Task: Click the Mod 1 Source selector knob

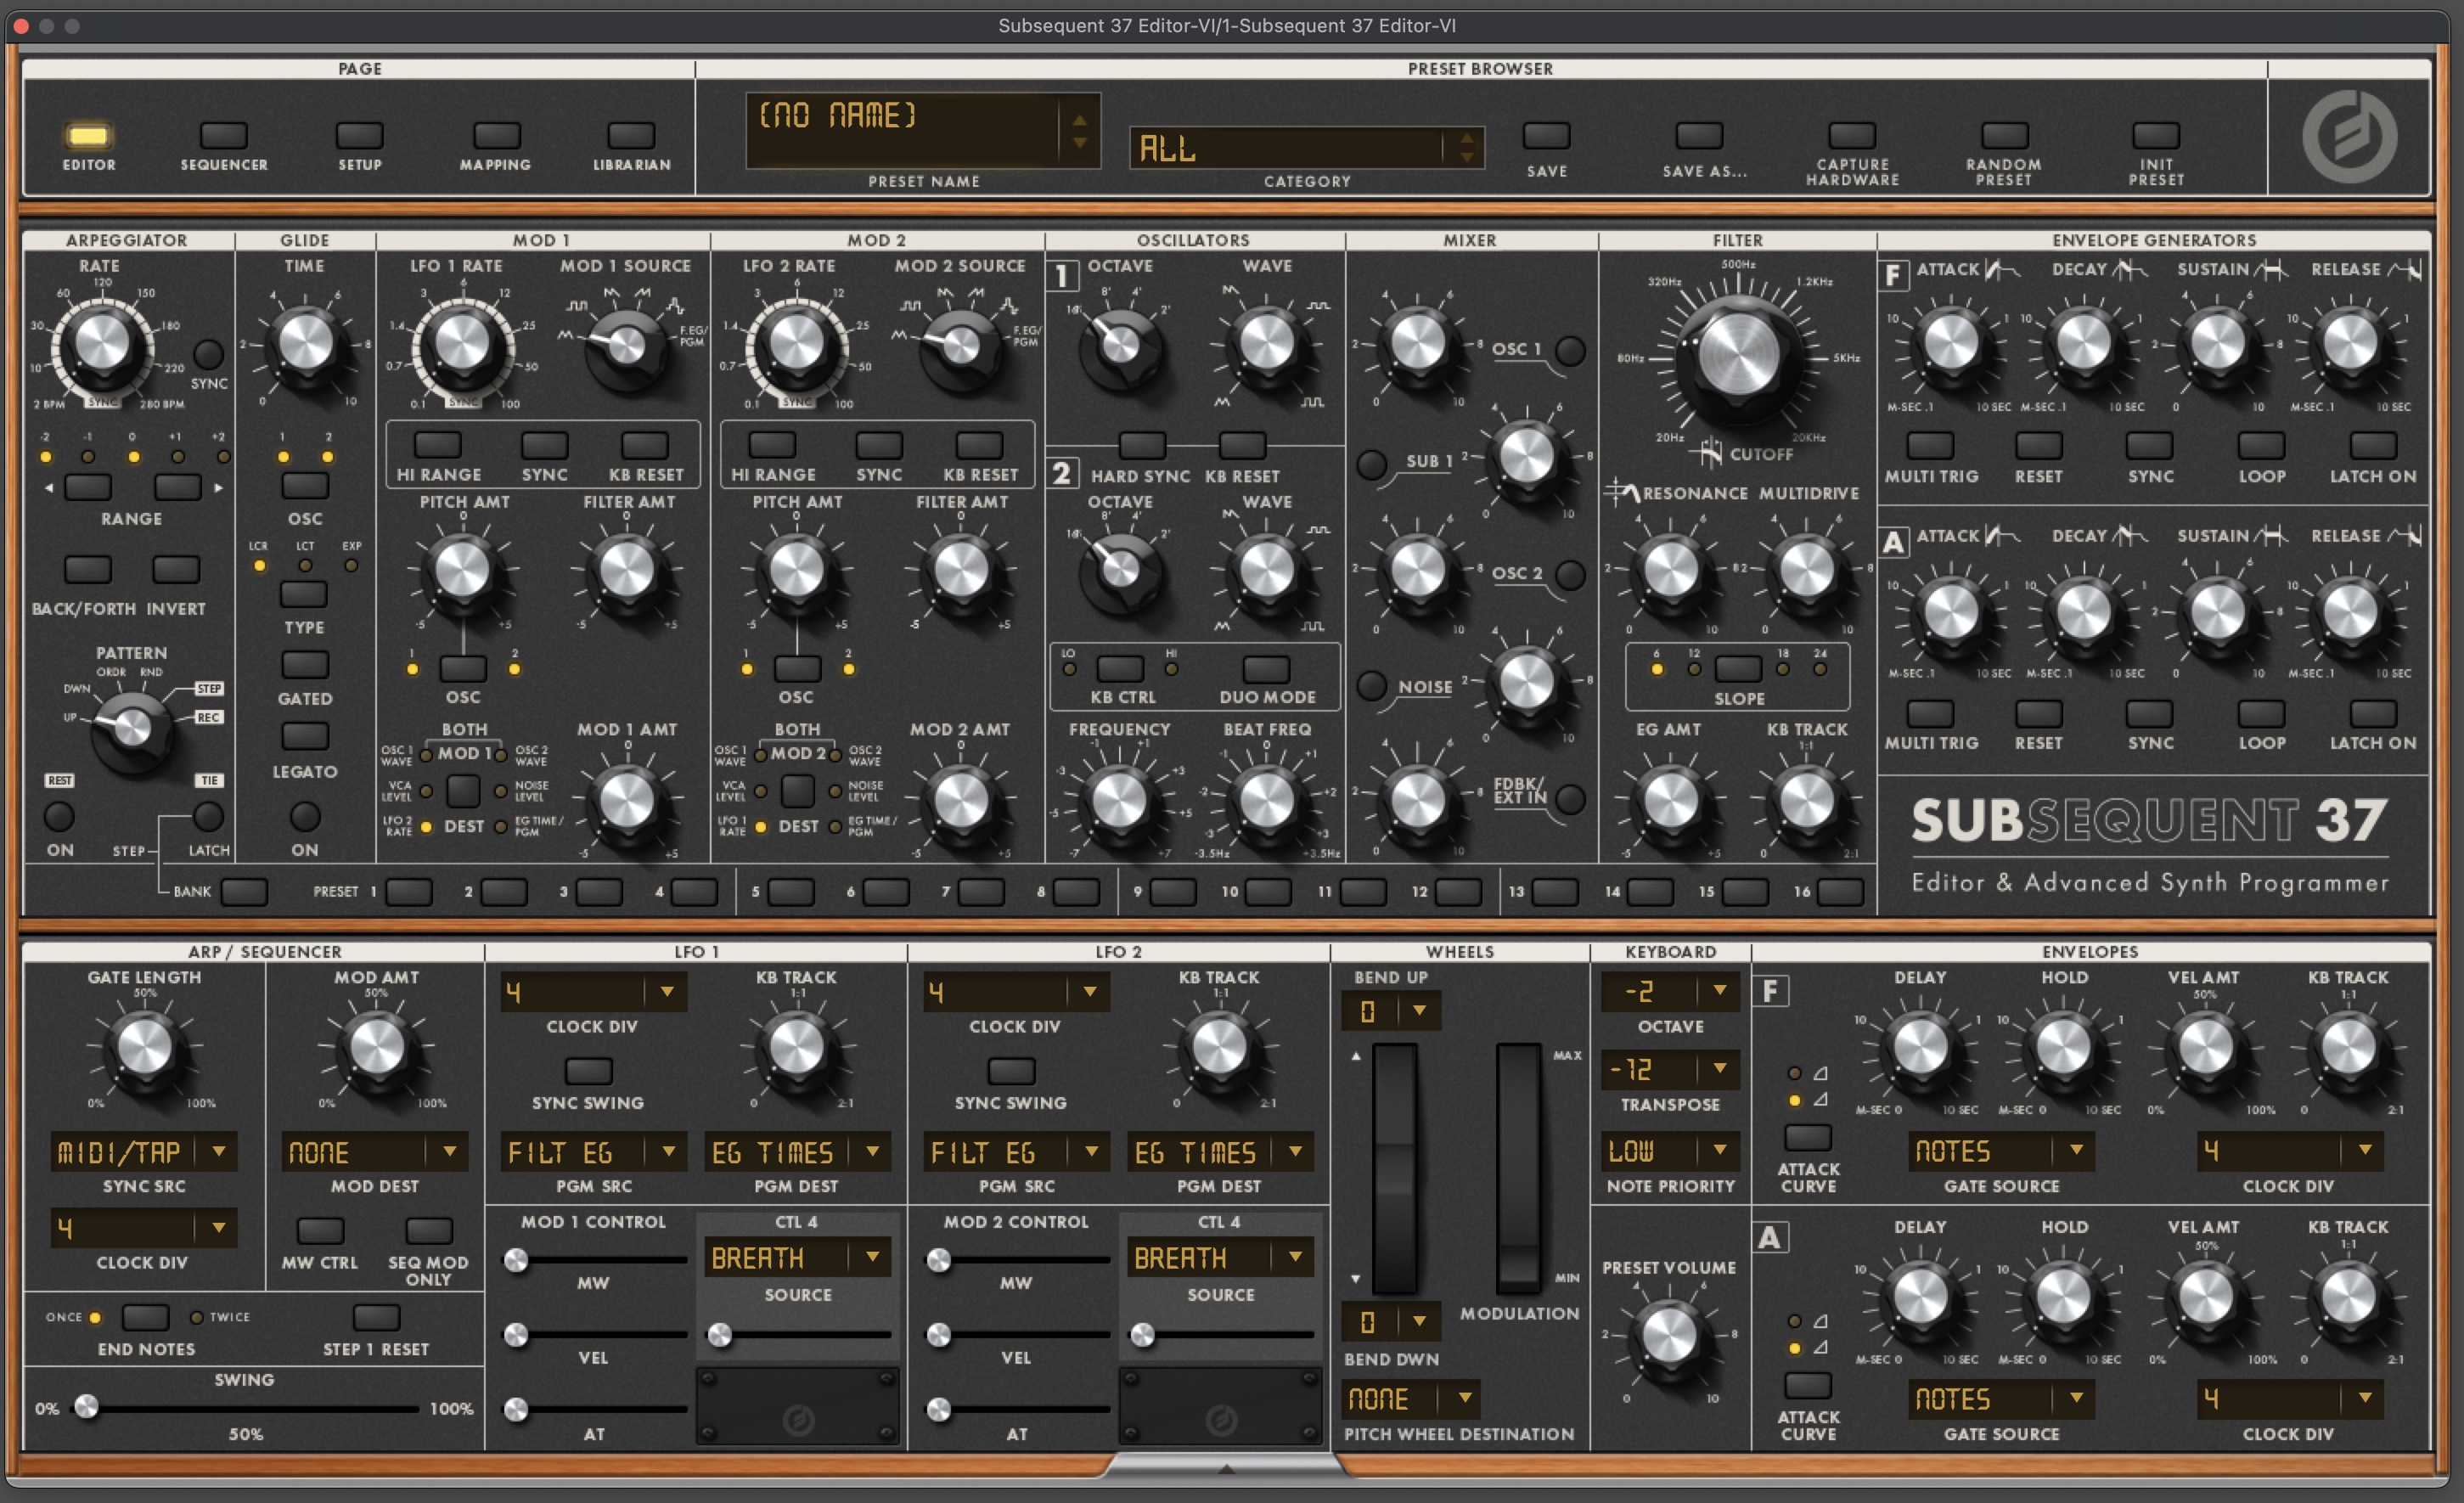Action: pos(626,347)
